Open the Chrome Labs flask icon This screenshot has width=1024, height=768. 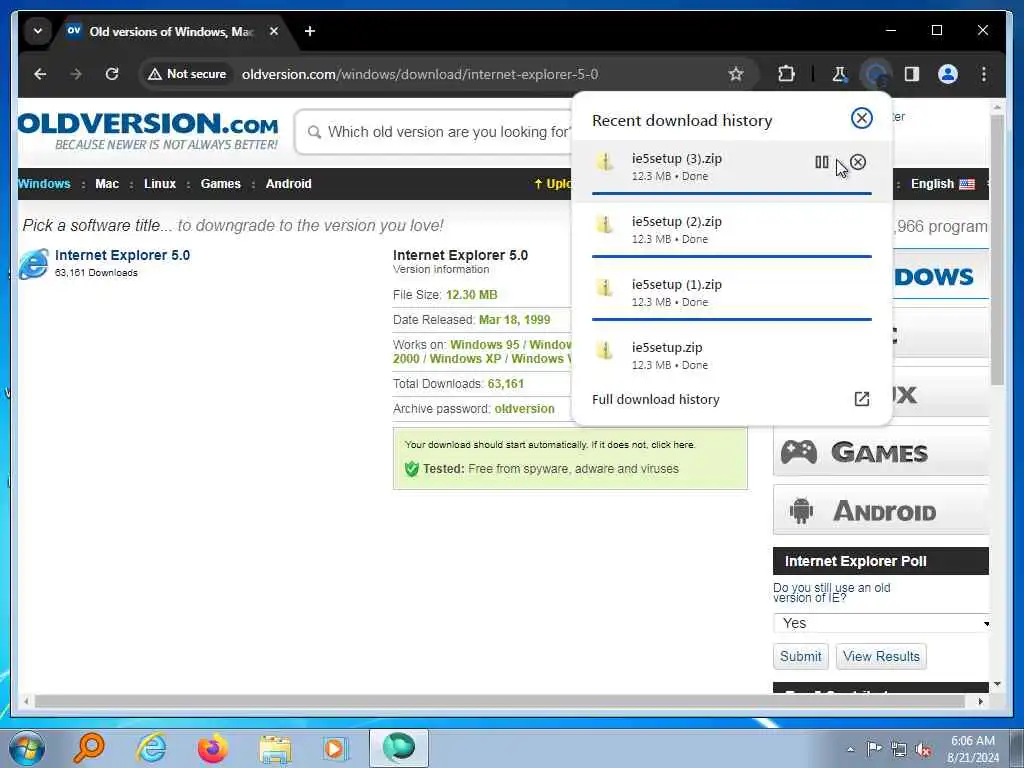pyautogui.click(x=840, y=74)
